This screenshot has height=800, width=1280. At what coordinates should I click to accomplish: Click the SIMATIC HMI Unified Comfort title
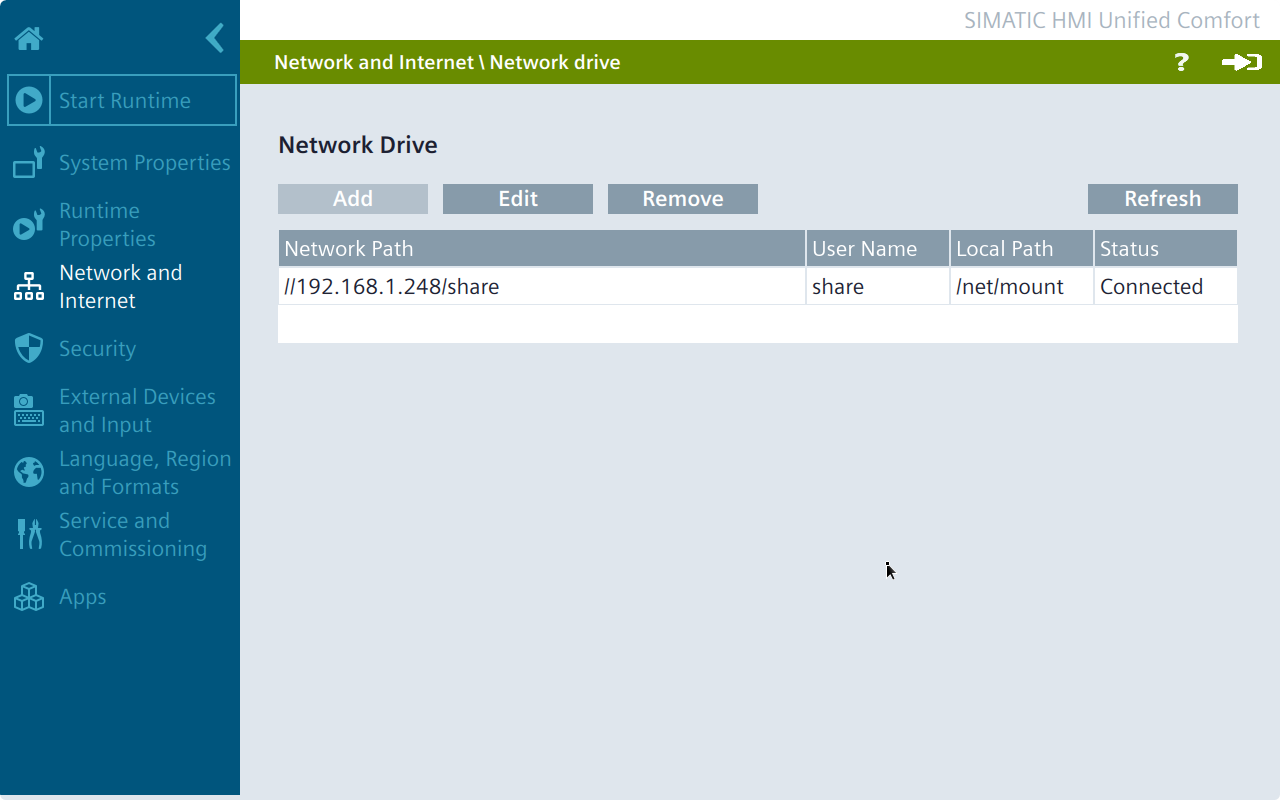coord(1112,20)
